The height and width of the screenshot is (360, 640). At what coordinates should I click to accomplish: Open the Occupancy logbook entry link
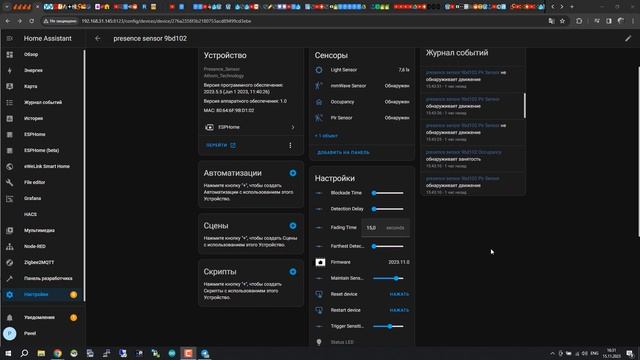464,152
